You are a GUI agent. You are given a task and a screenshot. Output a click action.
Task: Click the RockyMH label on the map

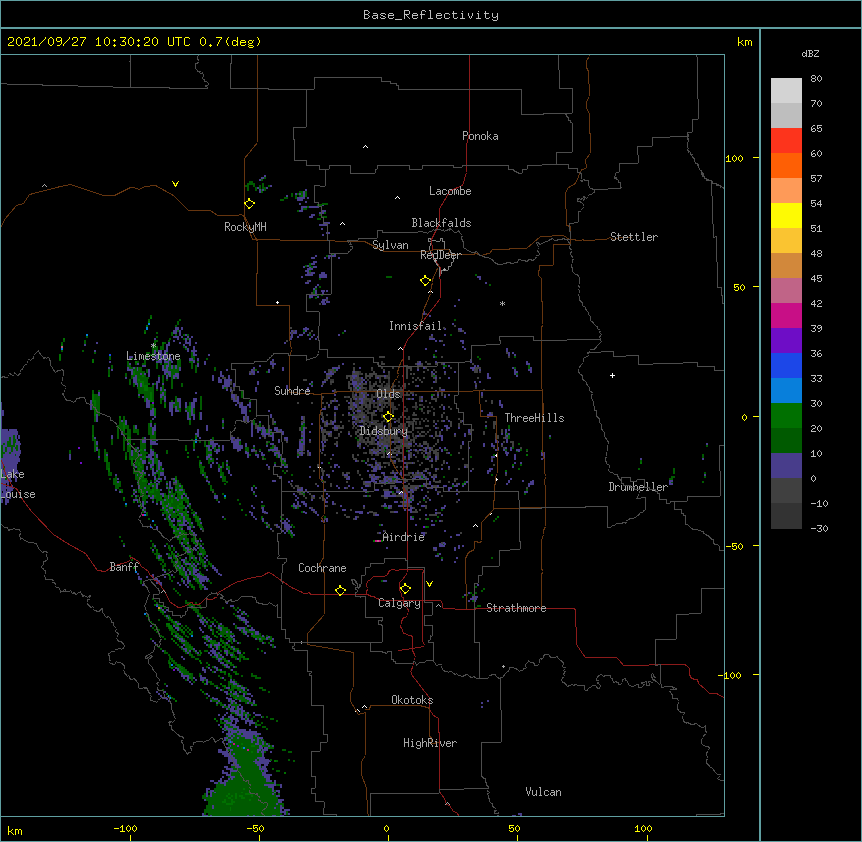(245, 227)
